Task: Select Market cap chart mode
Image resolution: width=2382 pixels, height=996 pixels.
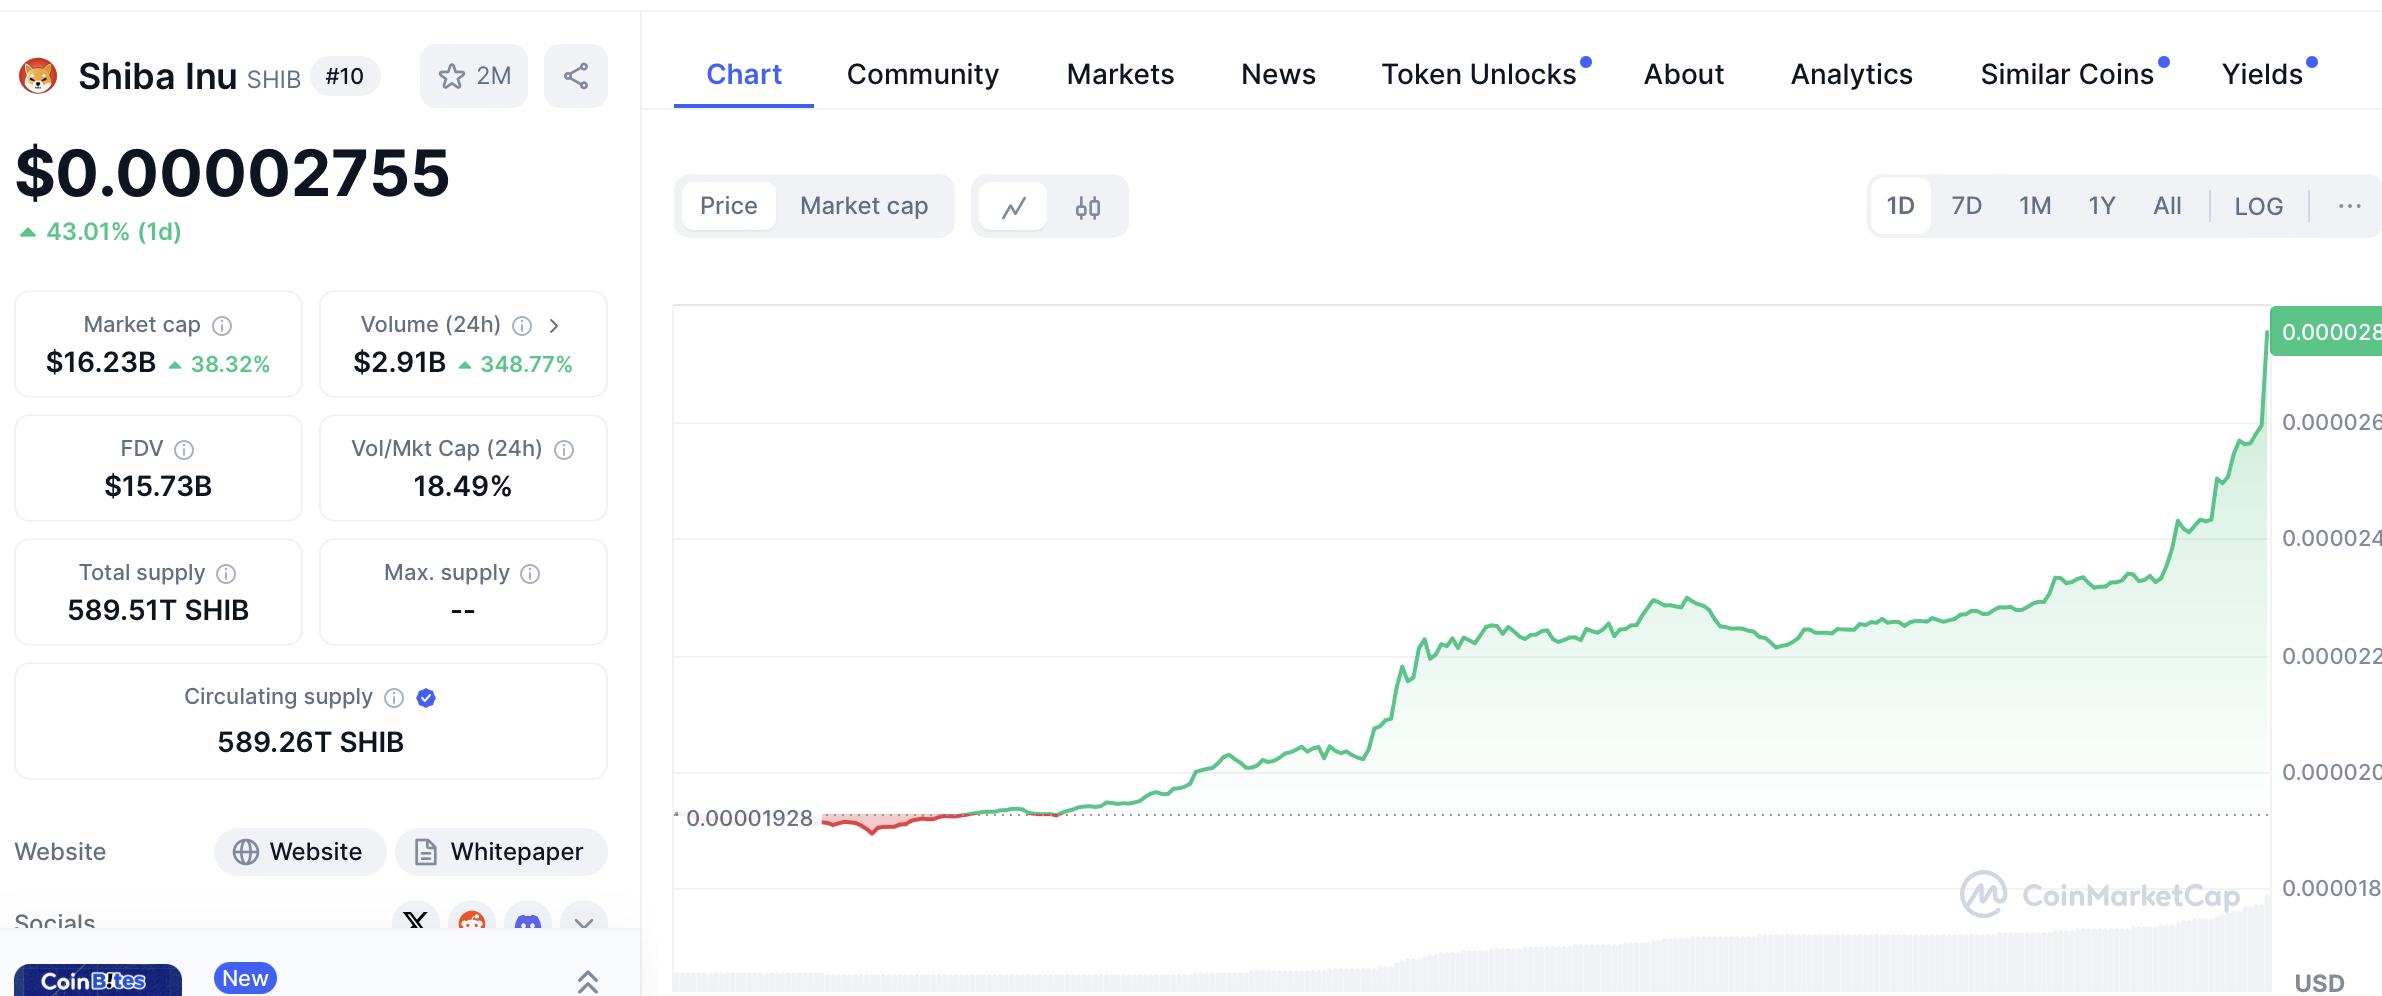Action: [x=864, y=206]
